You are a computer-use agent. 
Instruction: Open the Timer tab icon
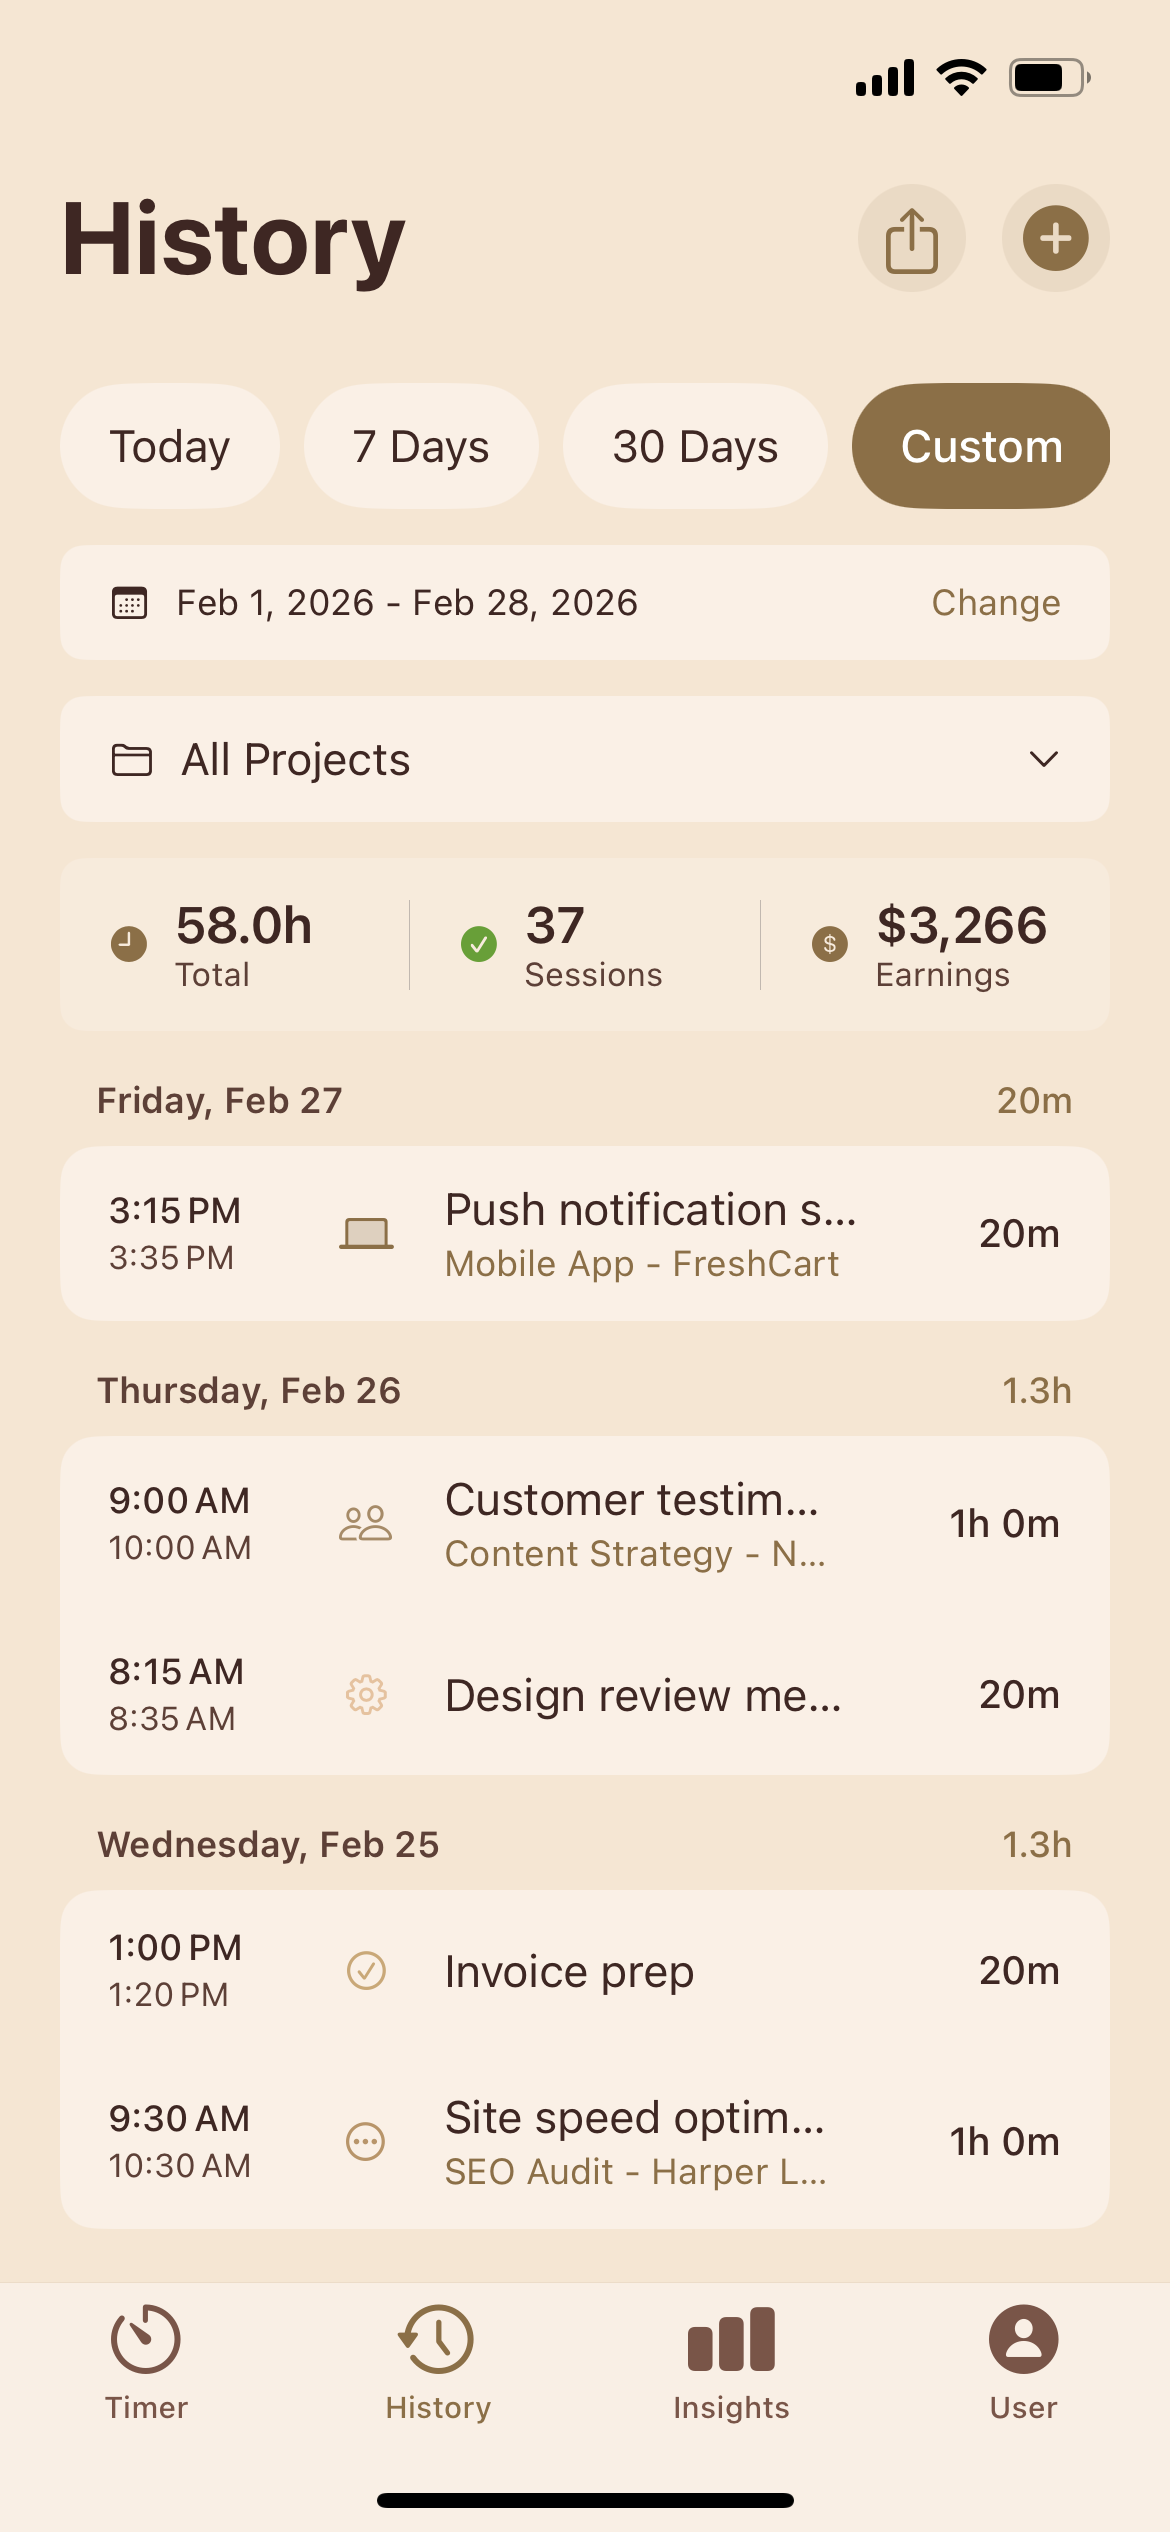(146, 2339)
